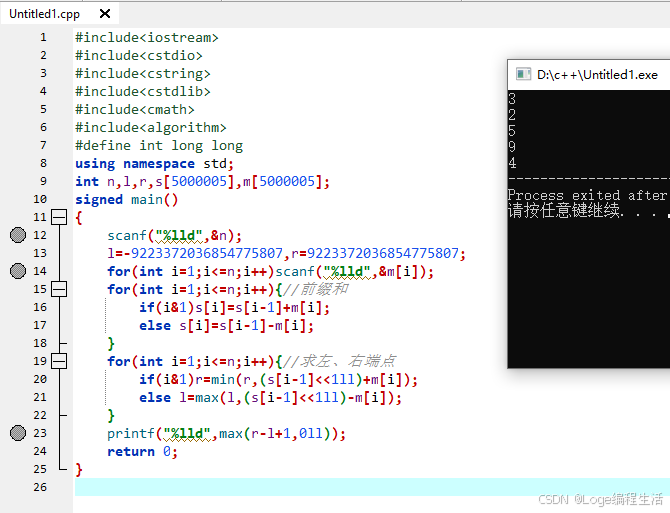Remove the breakpoint marker on line 23

[x=18, y=433]
